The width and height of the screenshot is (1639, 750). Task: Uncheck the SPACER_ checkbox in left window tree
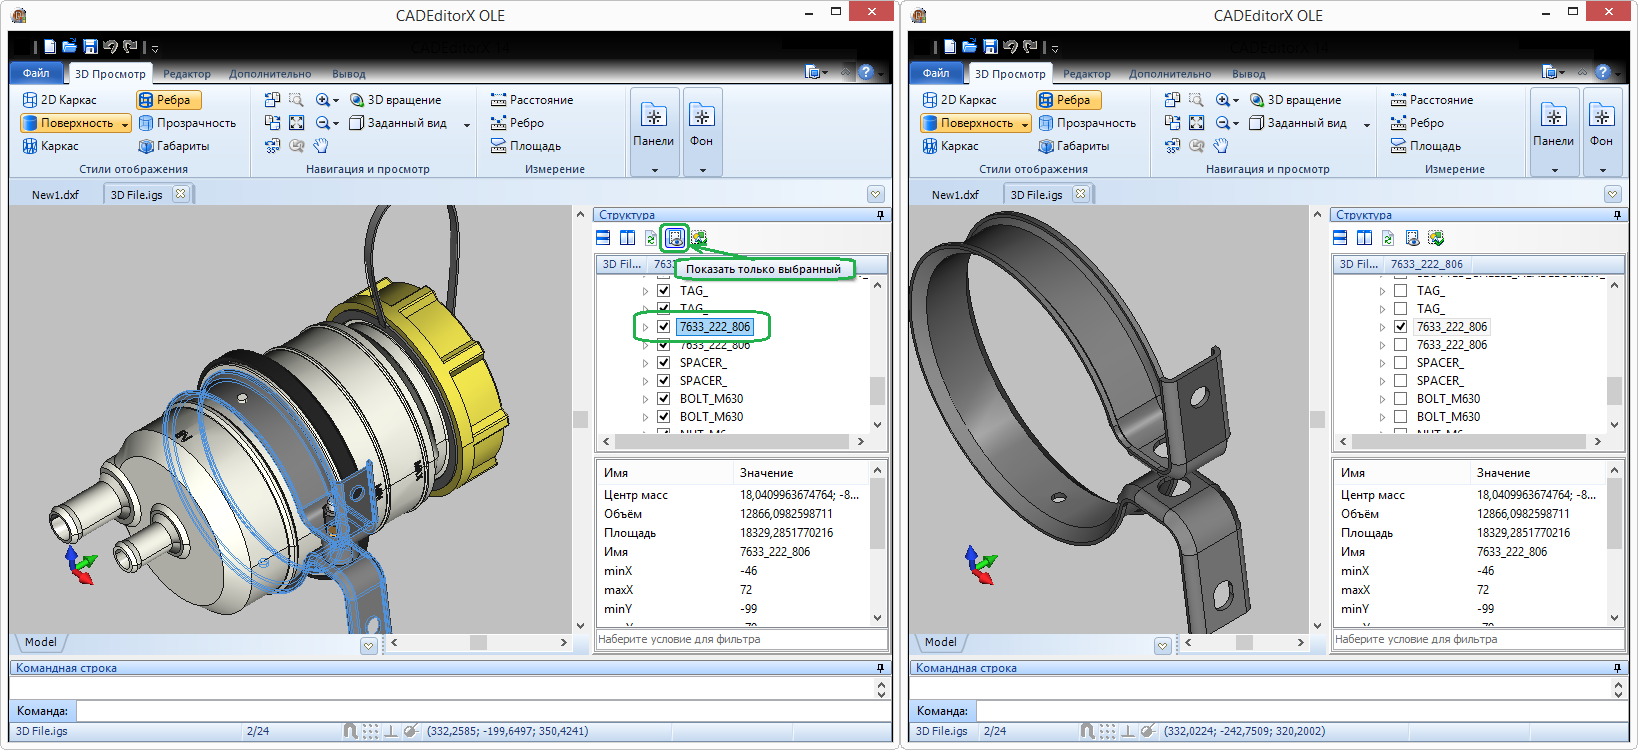[x=663, y=363]
